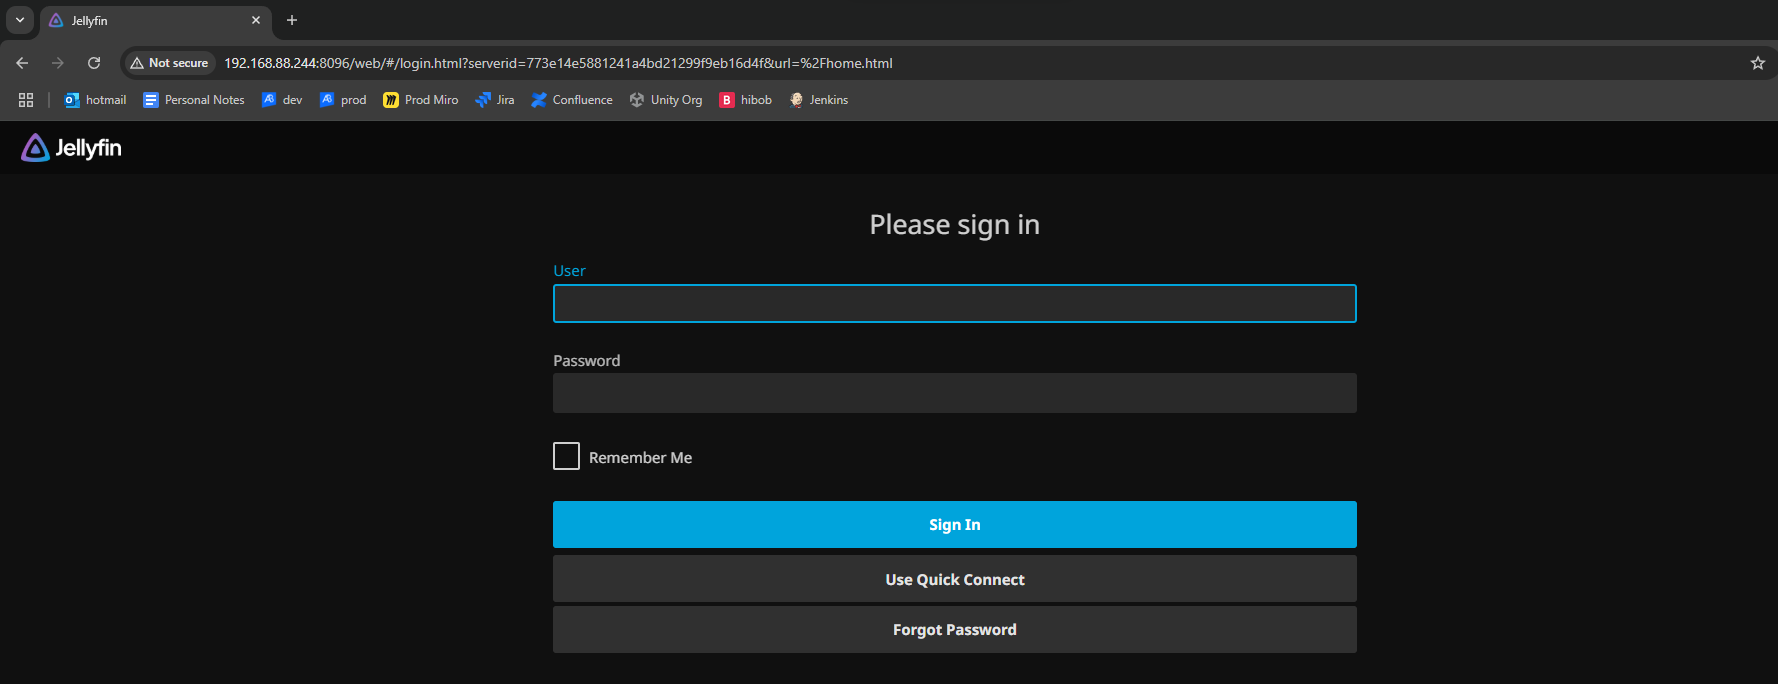Click the Not secure site warning
The image size is (1778, 684).
click(169, 63)
